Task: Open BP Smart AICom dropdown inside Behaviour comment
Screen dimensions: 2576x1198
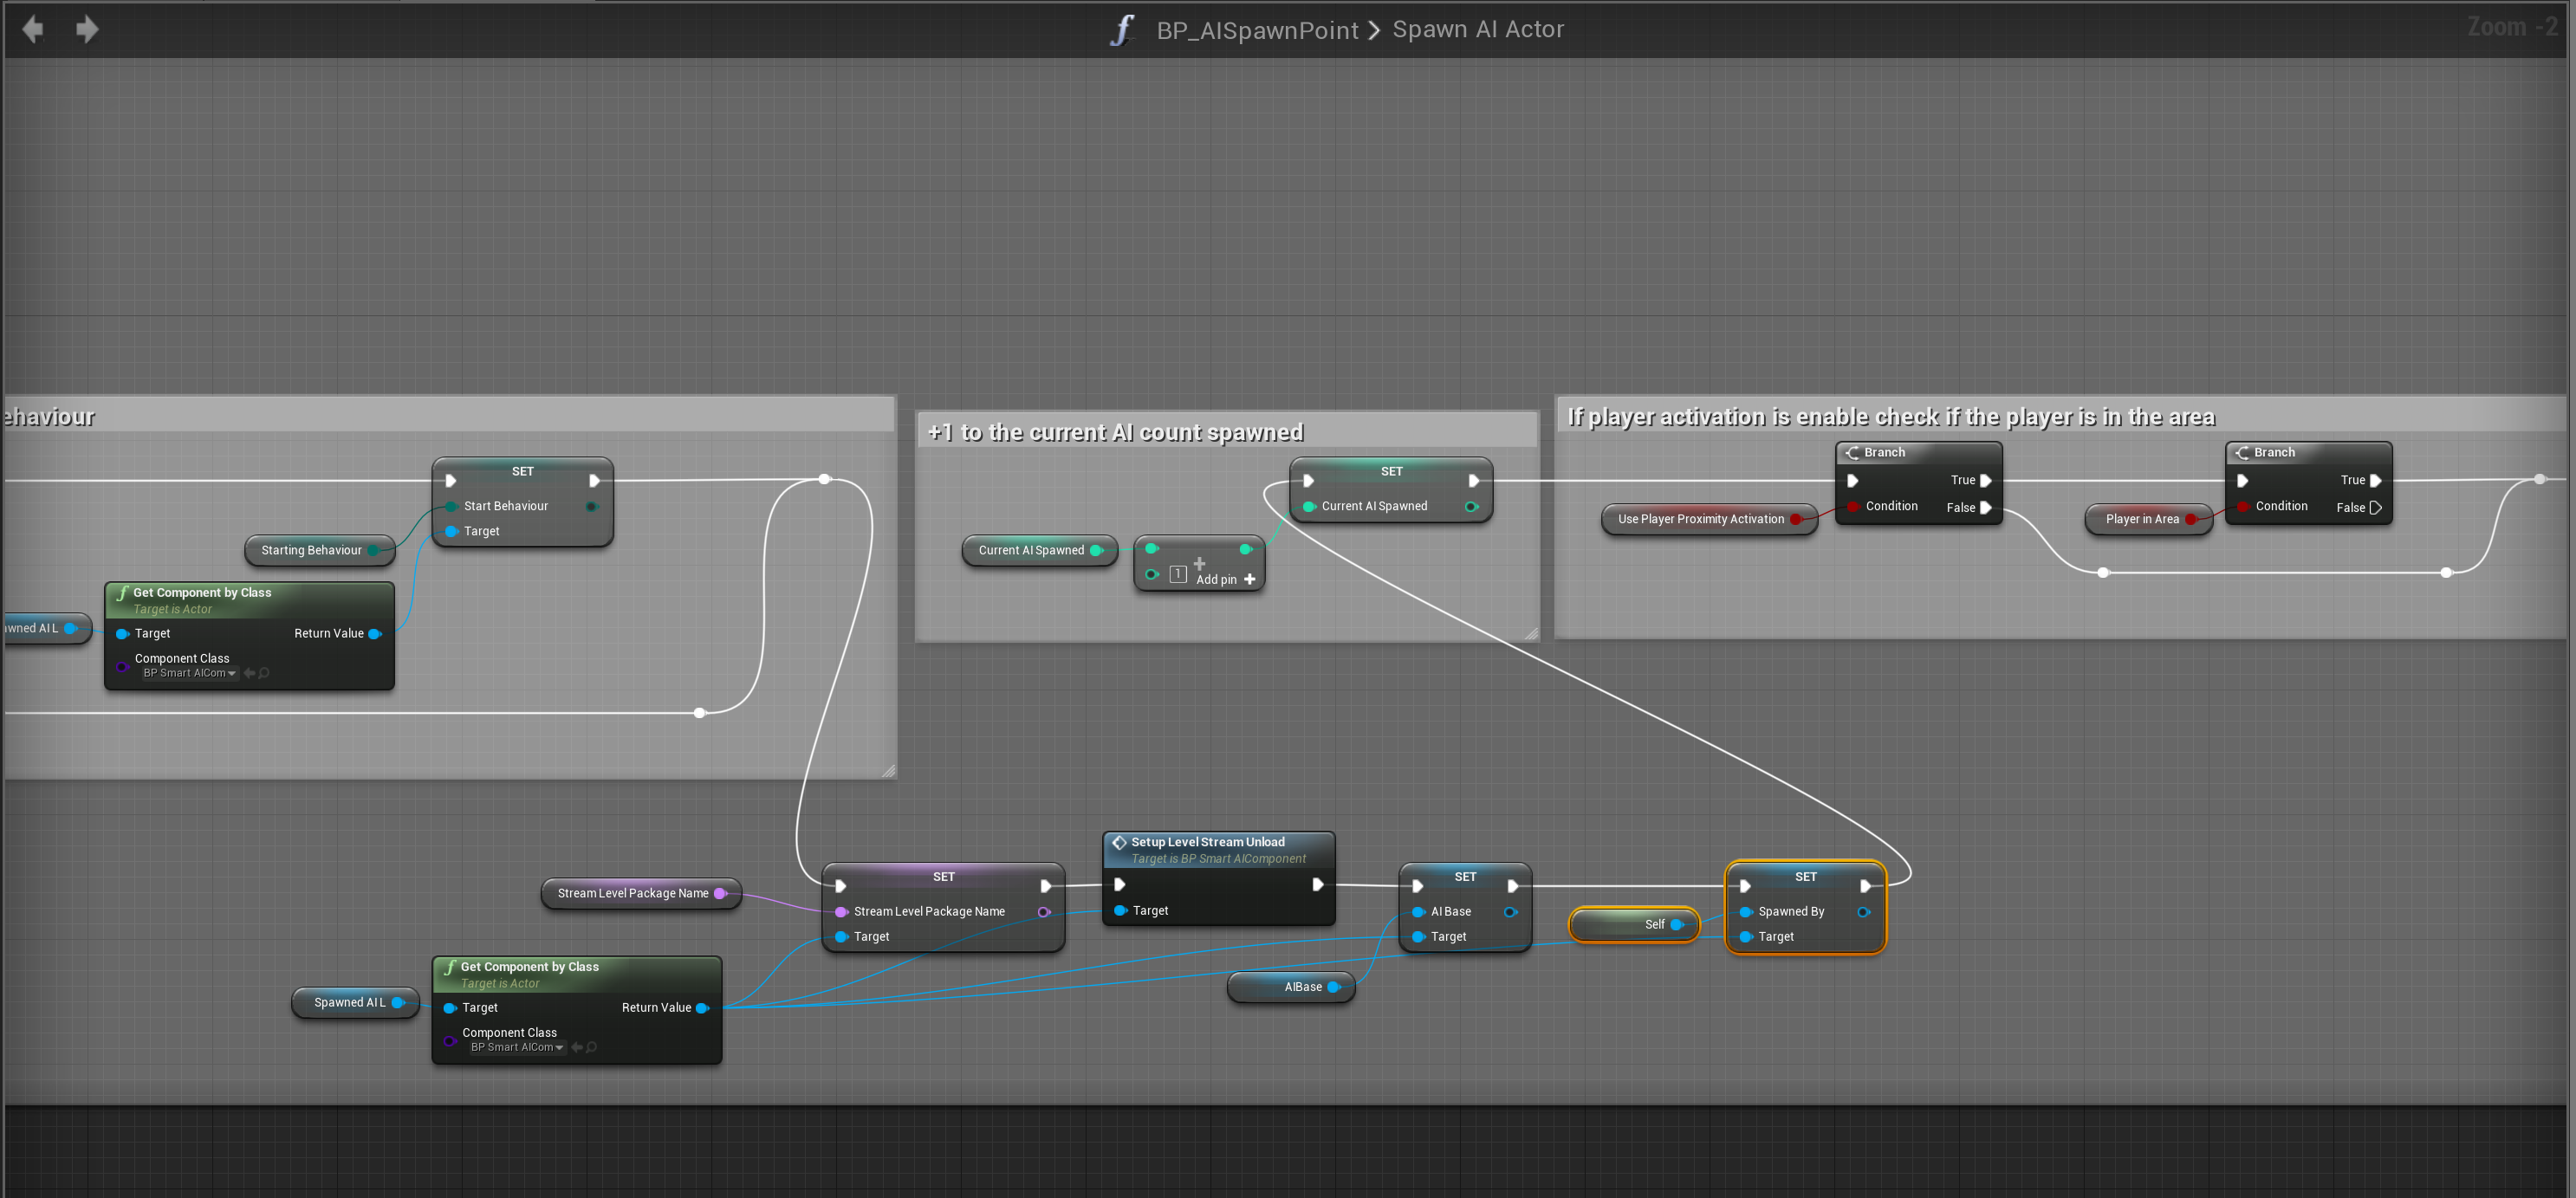Action: point(190,673)
